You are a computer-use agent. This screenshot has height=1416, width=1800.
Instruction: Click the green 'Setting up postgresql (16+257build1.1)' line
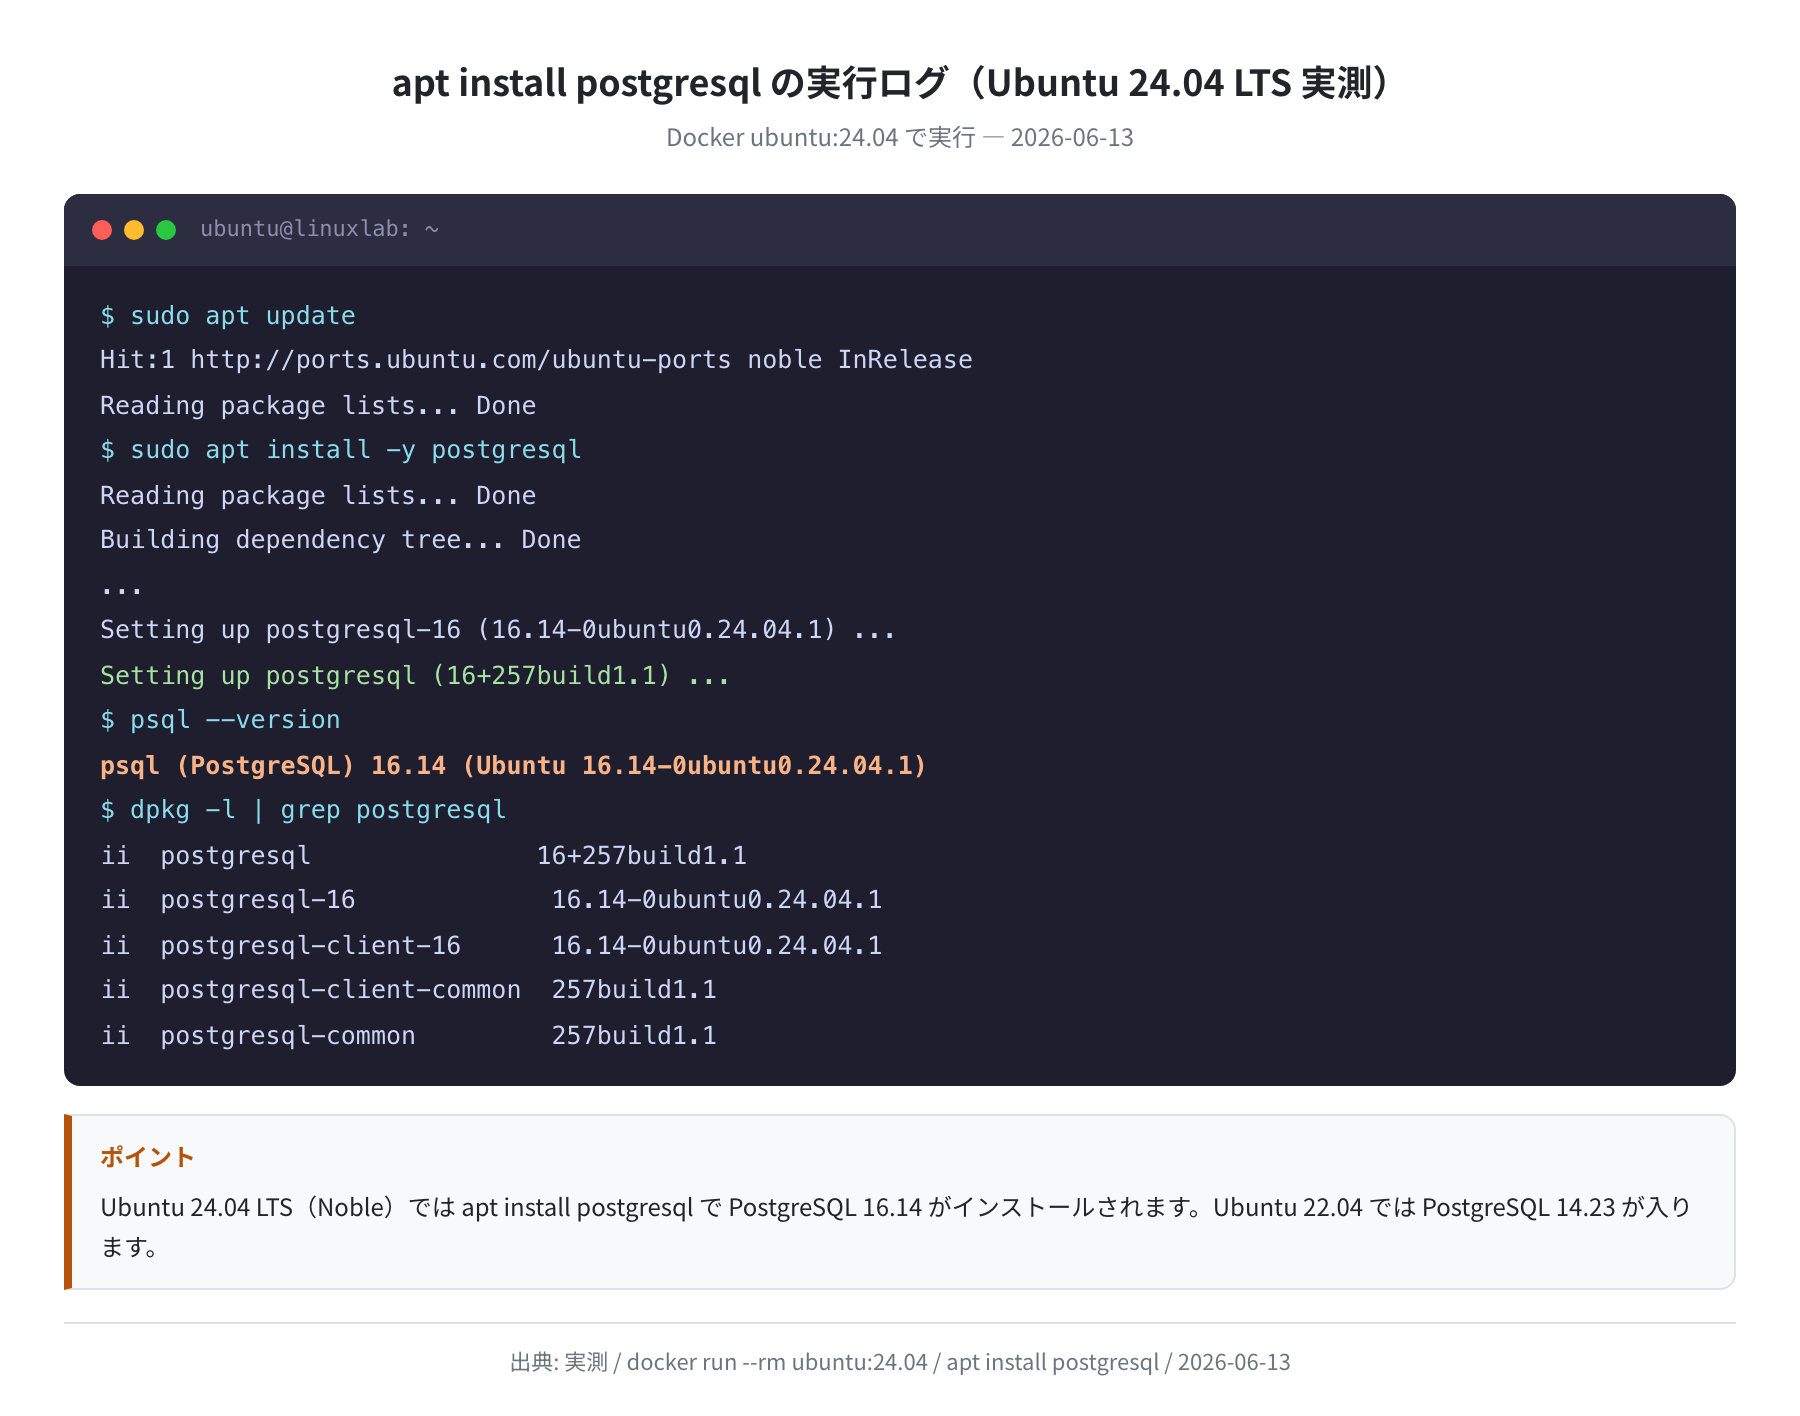tap(415, 676)
